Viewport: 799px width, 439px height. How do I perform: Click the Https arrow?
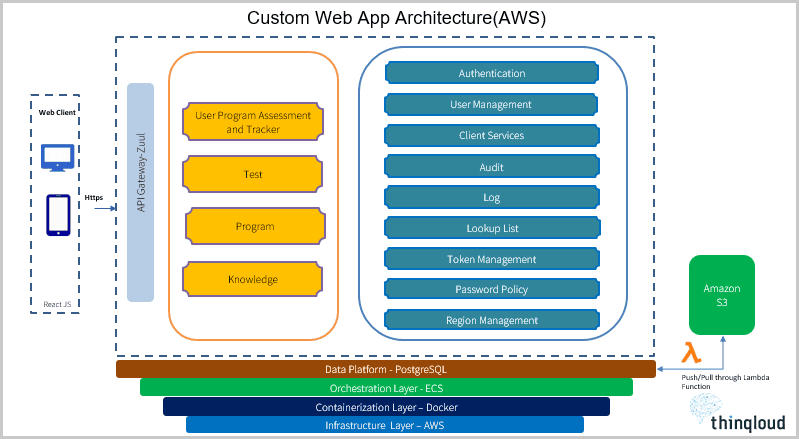[x=105, y=208]
